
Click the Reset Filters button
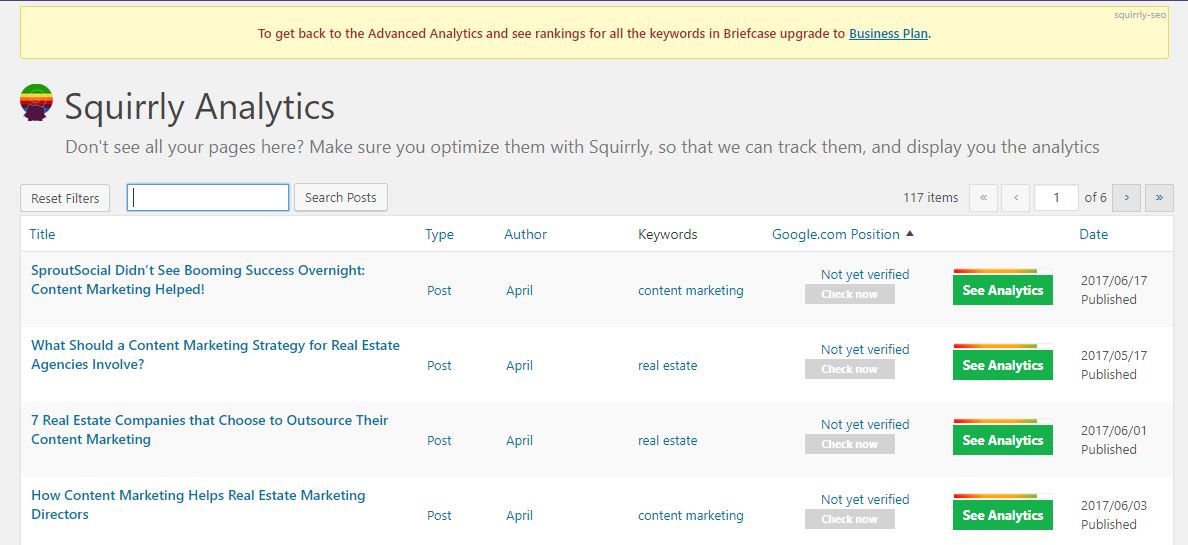[x=65, y=198]
